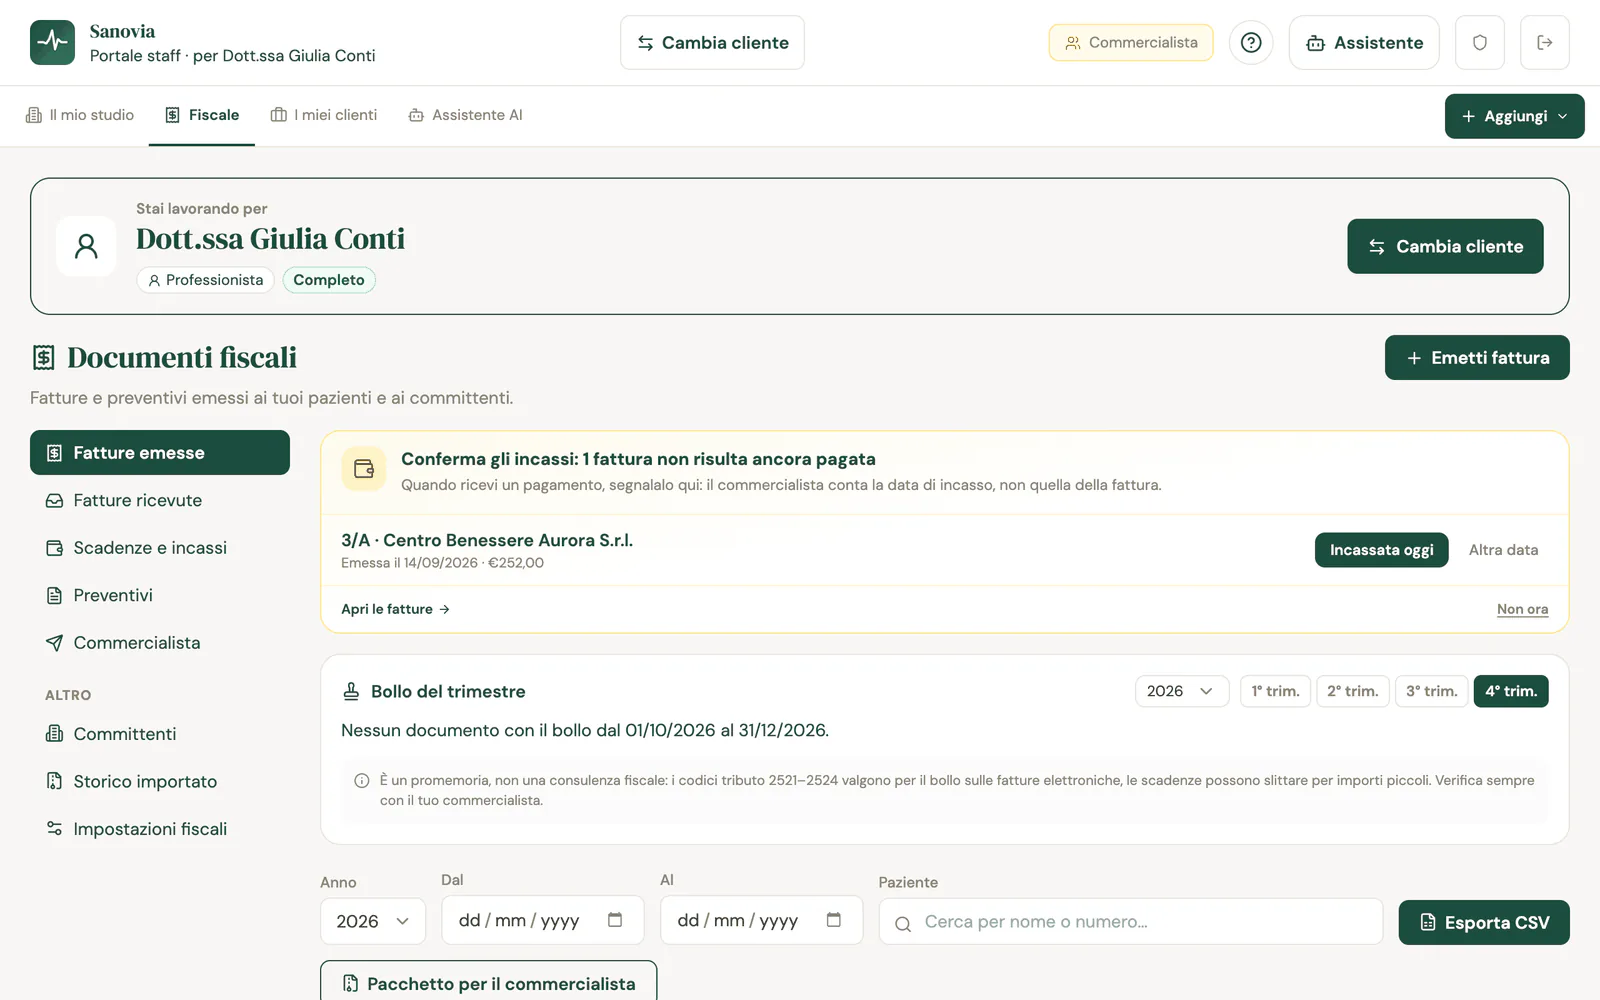This screenshot has width=1600, height=1000.
Task: Click the stamp icon next to Bollo del trimestre
Action: coord(351,691)
